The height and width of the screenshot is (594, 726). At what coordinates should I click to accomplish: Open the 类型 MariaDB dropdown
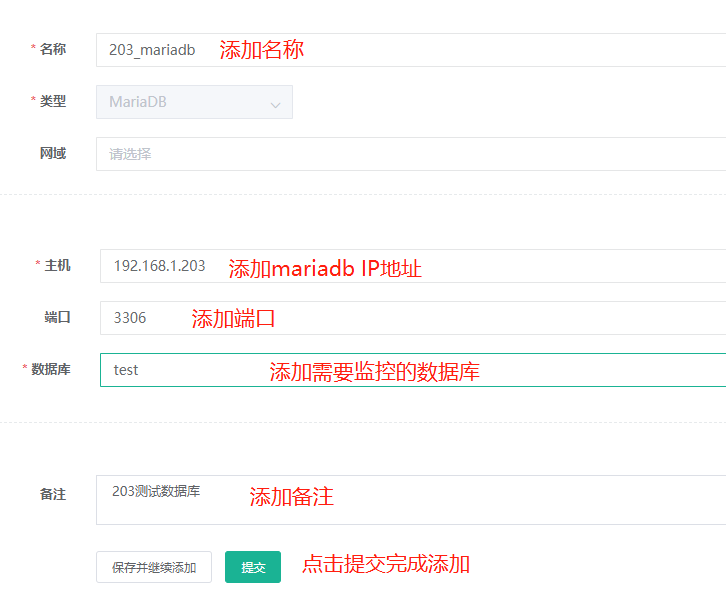[194, 102]
